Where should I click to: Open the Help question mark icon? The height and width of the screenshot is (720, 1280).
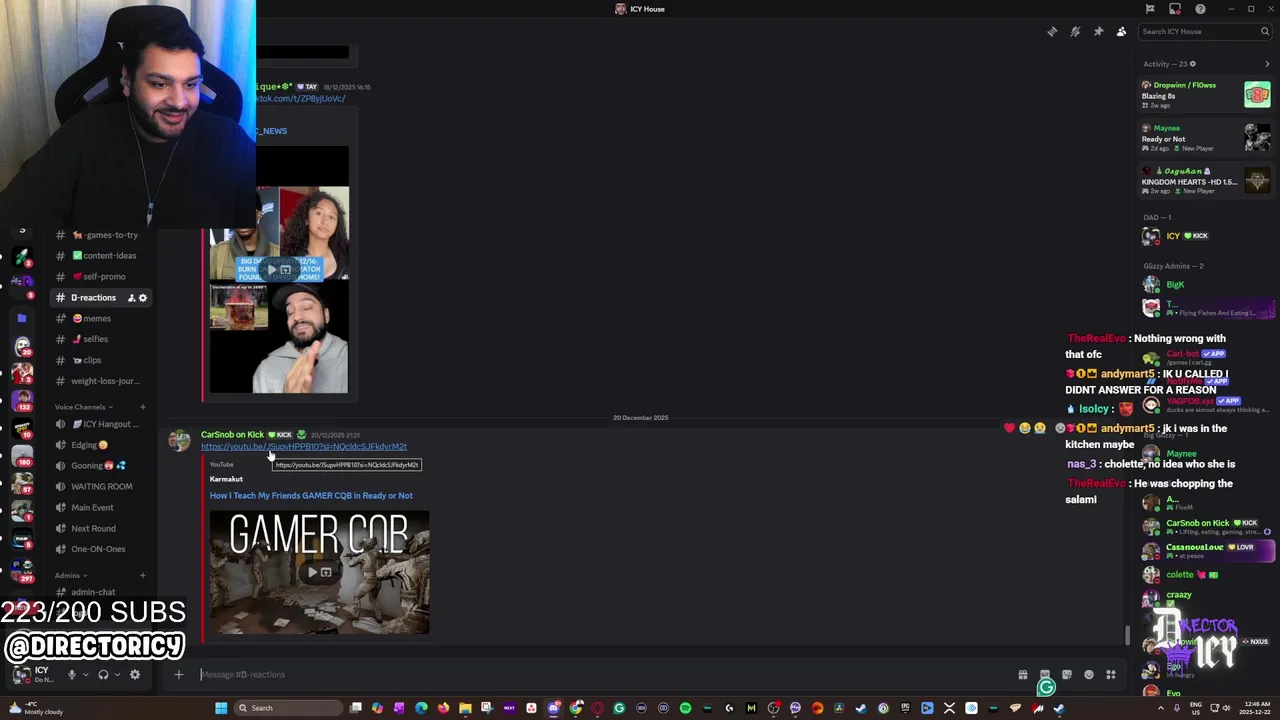(1200, 9)
